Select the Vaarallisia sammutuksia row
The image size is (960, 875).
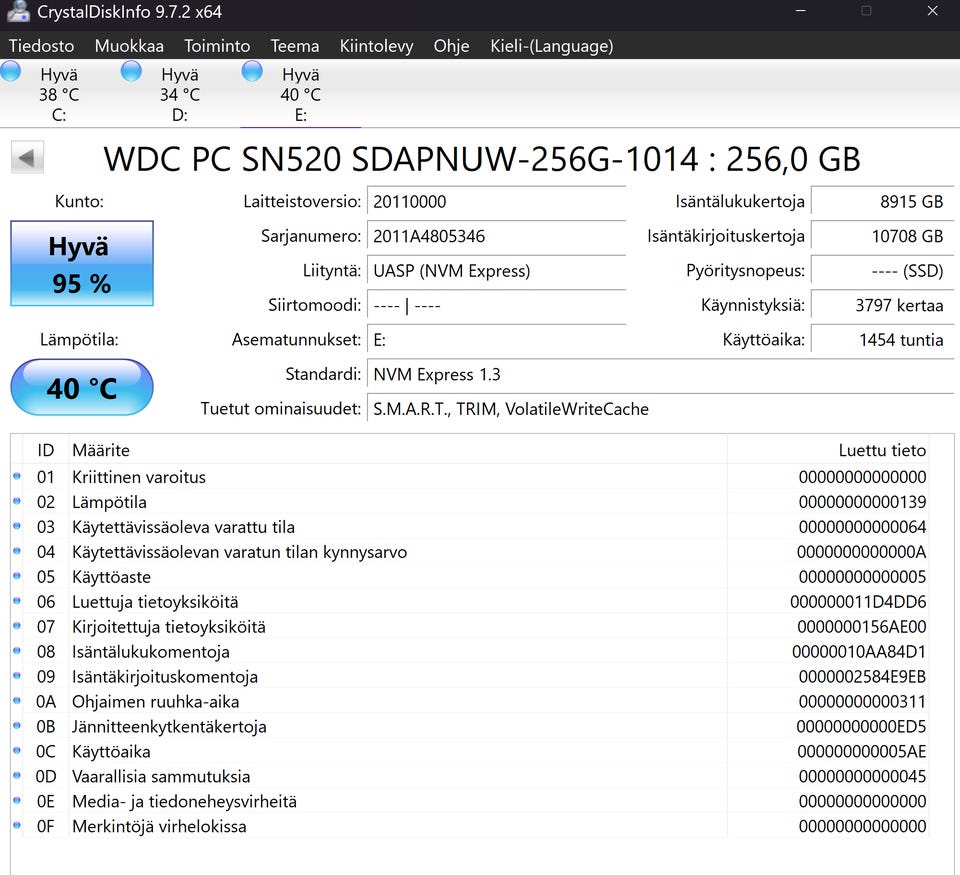470,776
